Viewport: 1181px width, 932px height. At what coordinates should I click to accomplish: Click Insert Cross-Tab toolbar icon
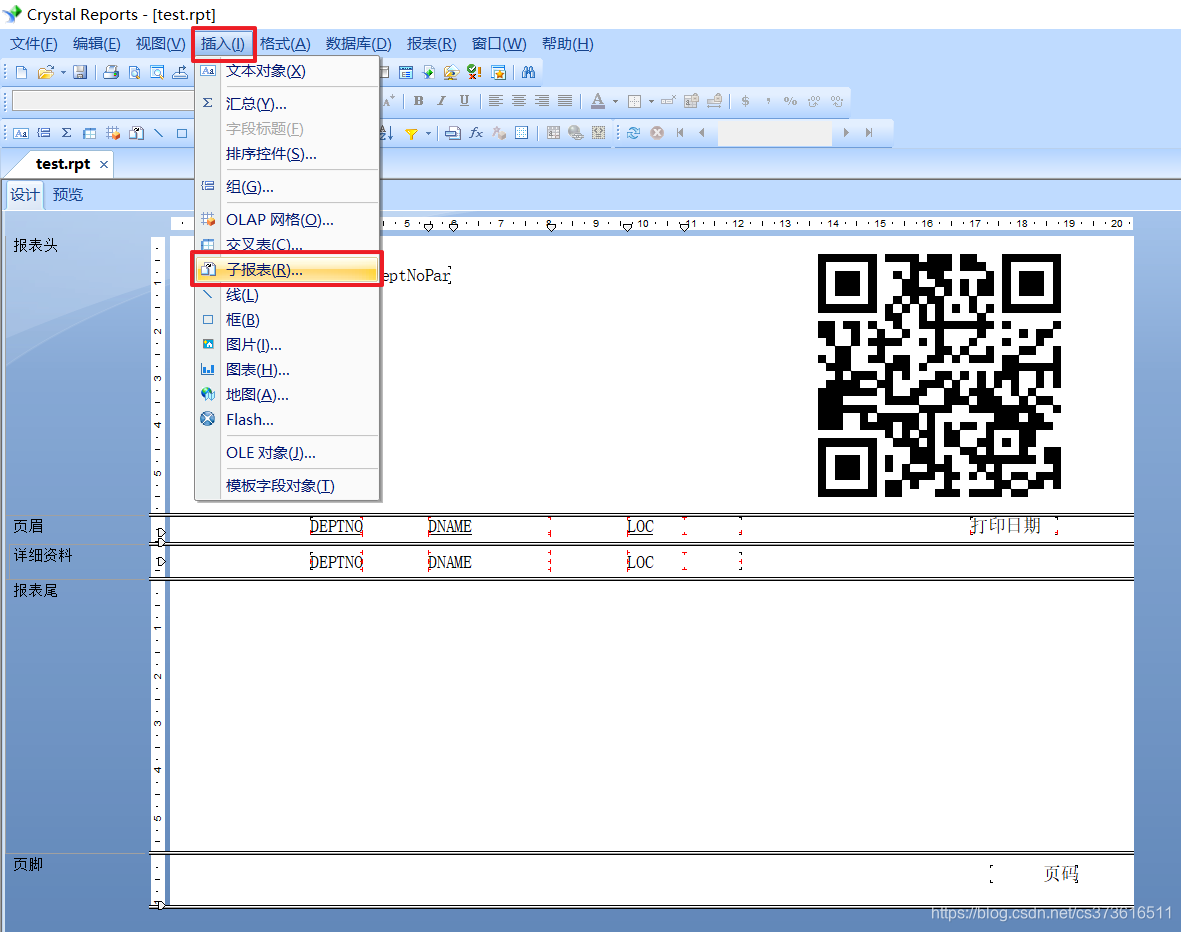[90, 133]
